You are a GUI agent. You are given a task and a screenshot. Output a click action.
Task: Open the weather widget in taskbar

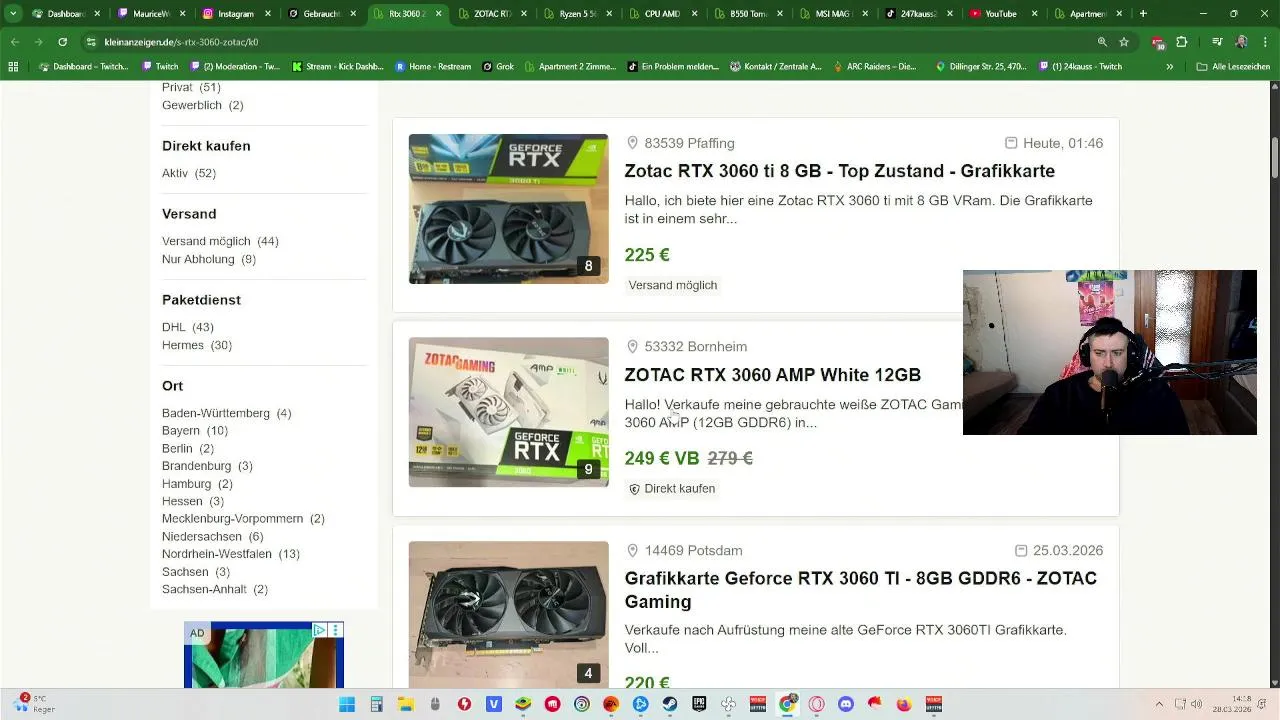[x=32, y=704]
